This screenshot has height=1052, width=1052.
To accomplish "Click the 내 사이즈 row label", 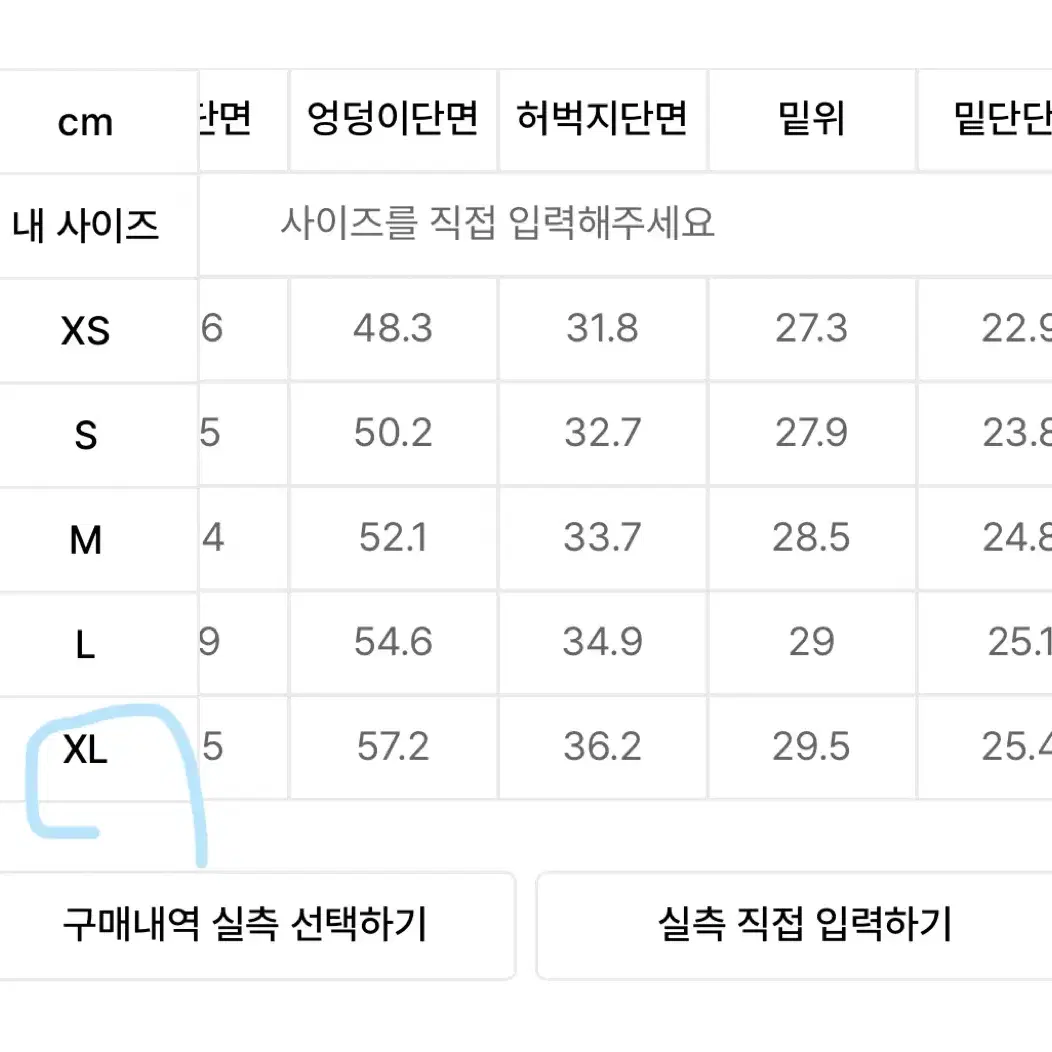I will click(x=85, y=225).
